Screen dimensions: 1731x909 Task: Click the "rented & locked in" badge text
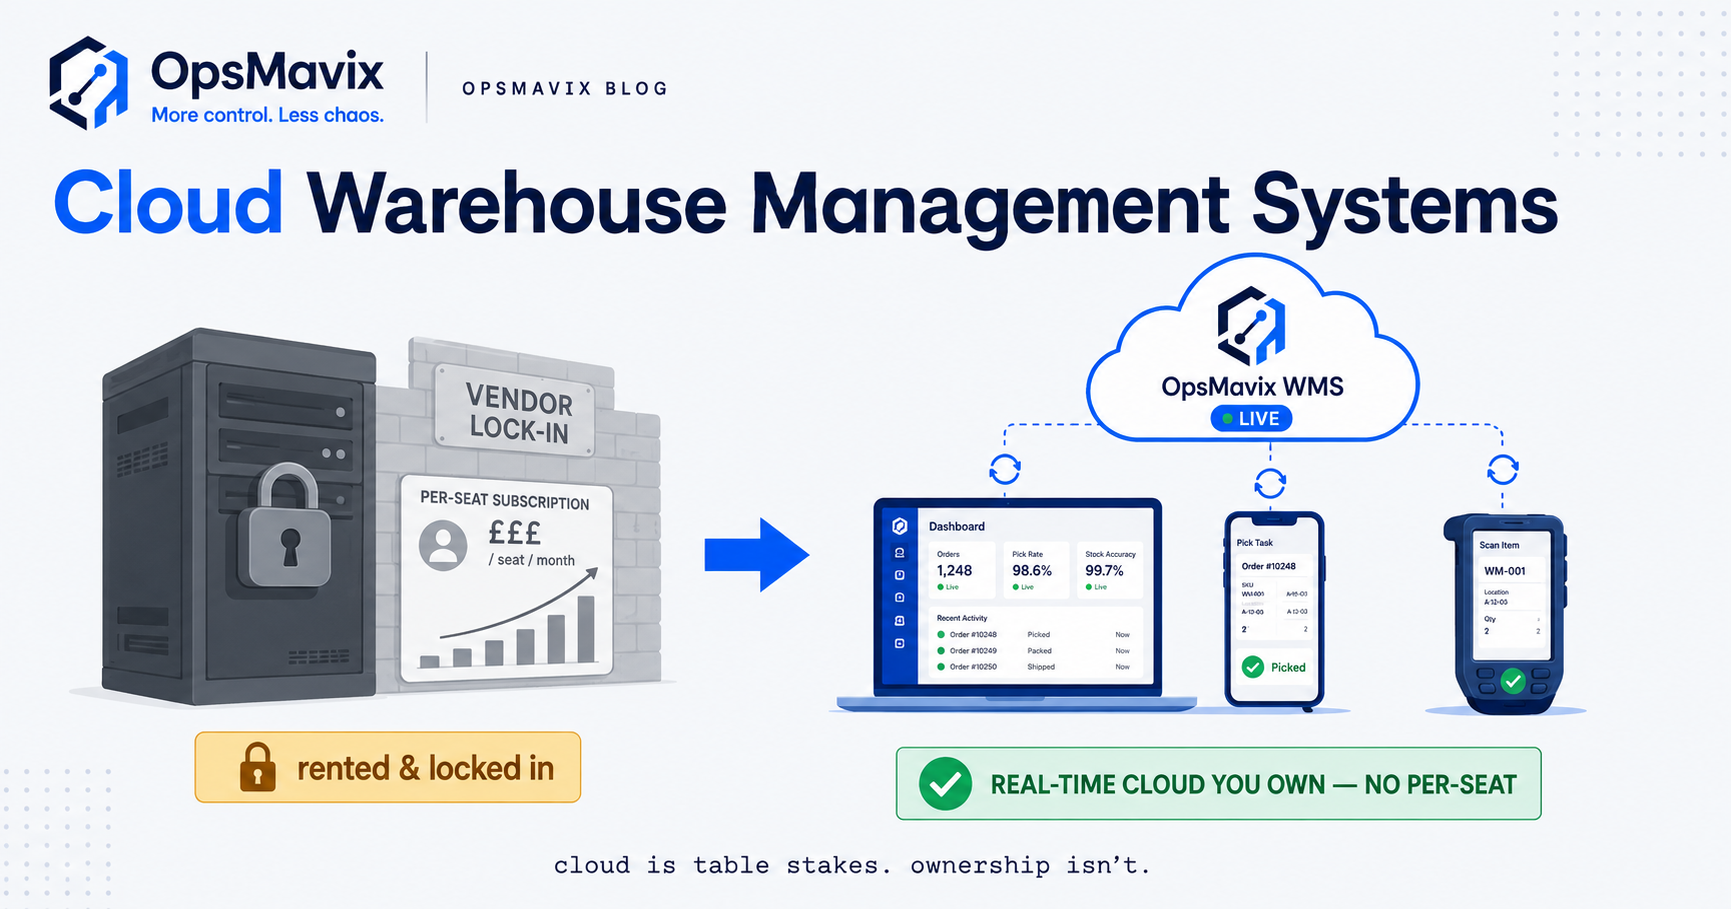(x=425, y=768)
